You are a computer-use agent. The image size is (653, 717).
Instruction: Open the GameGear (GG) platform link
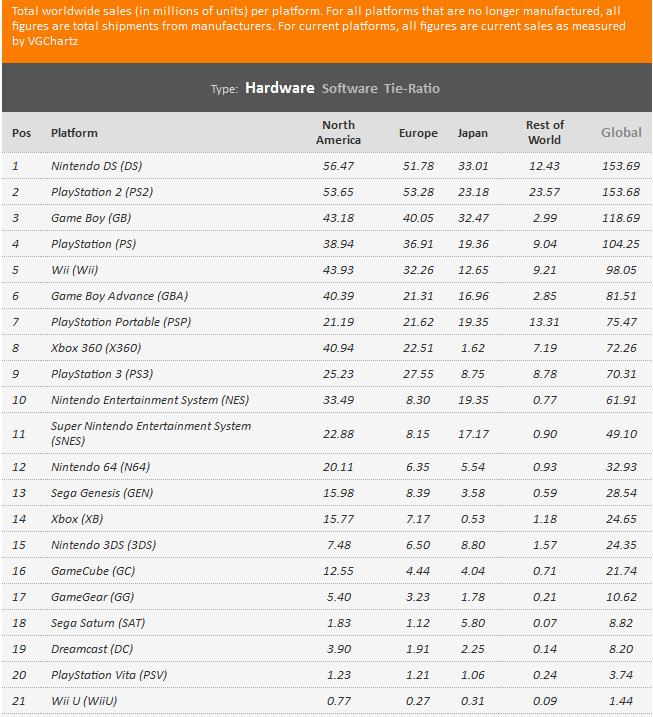tap(92, 598)
